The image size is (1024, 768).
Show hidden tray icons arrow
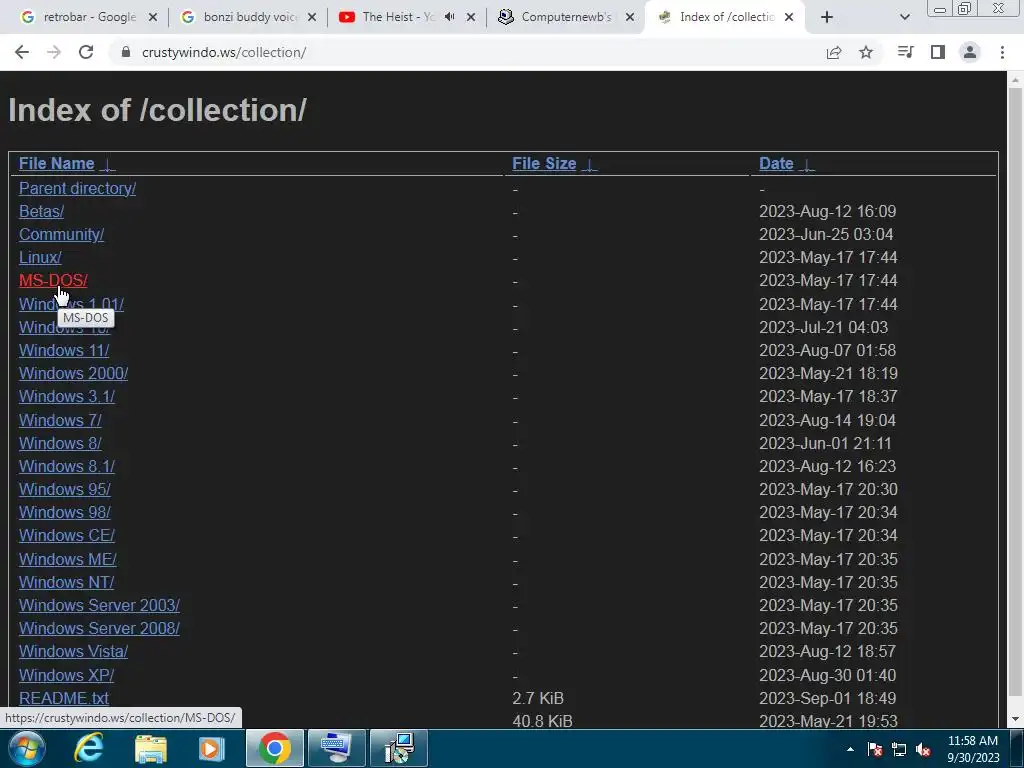850,750
